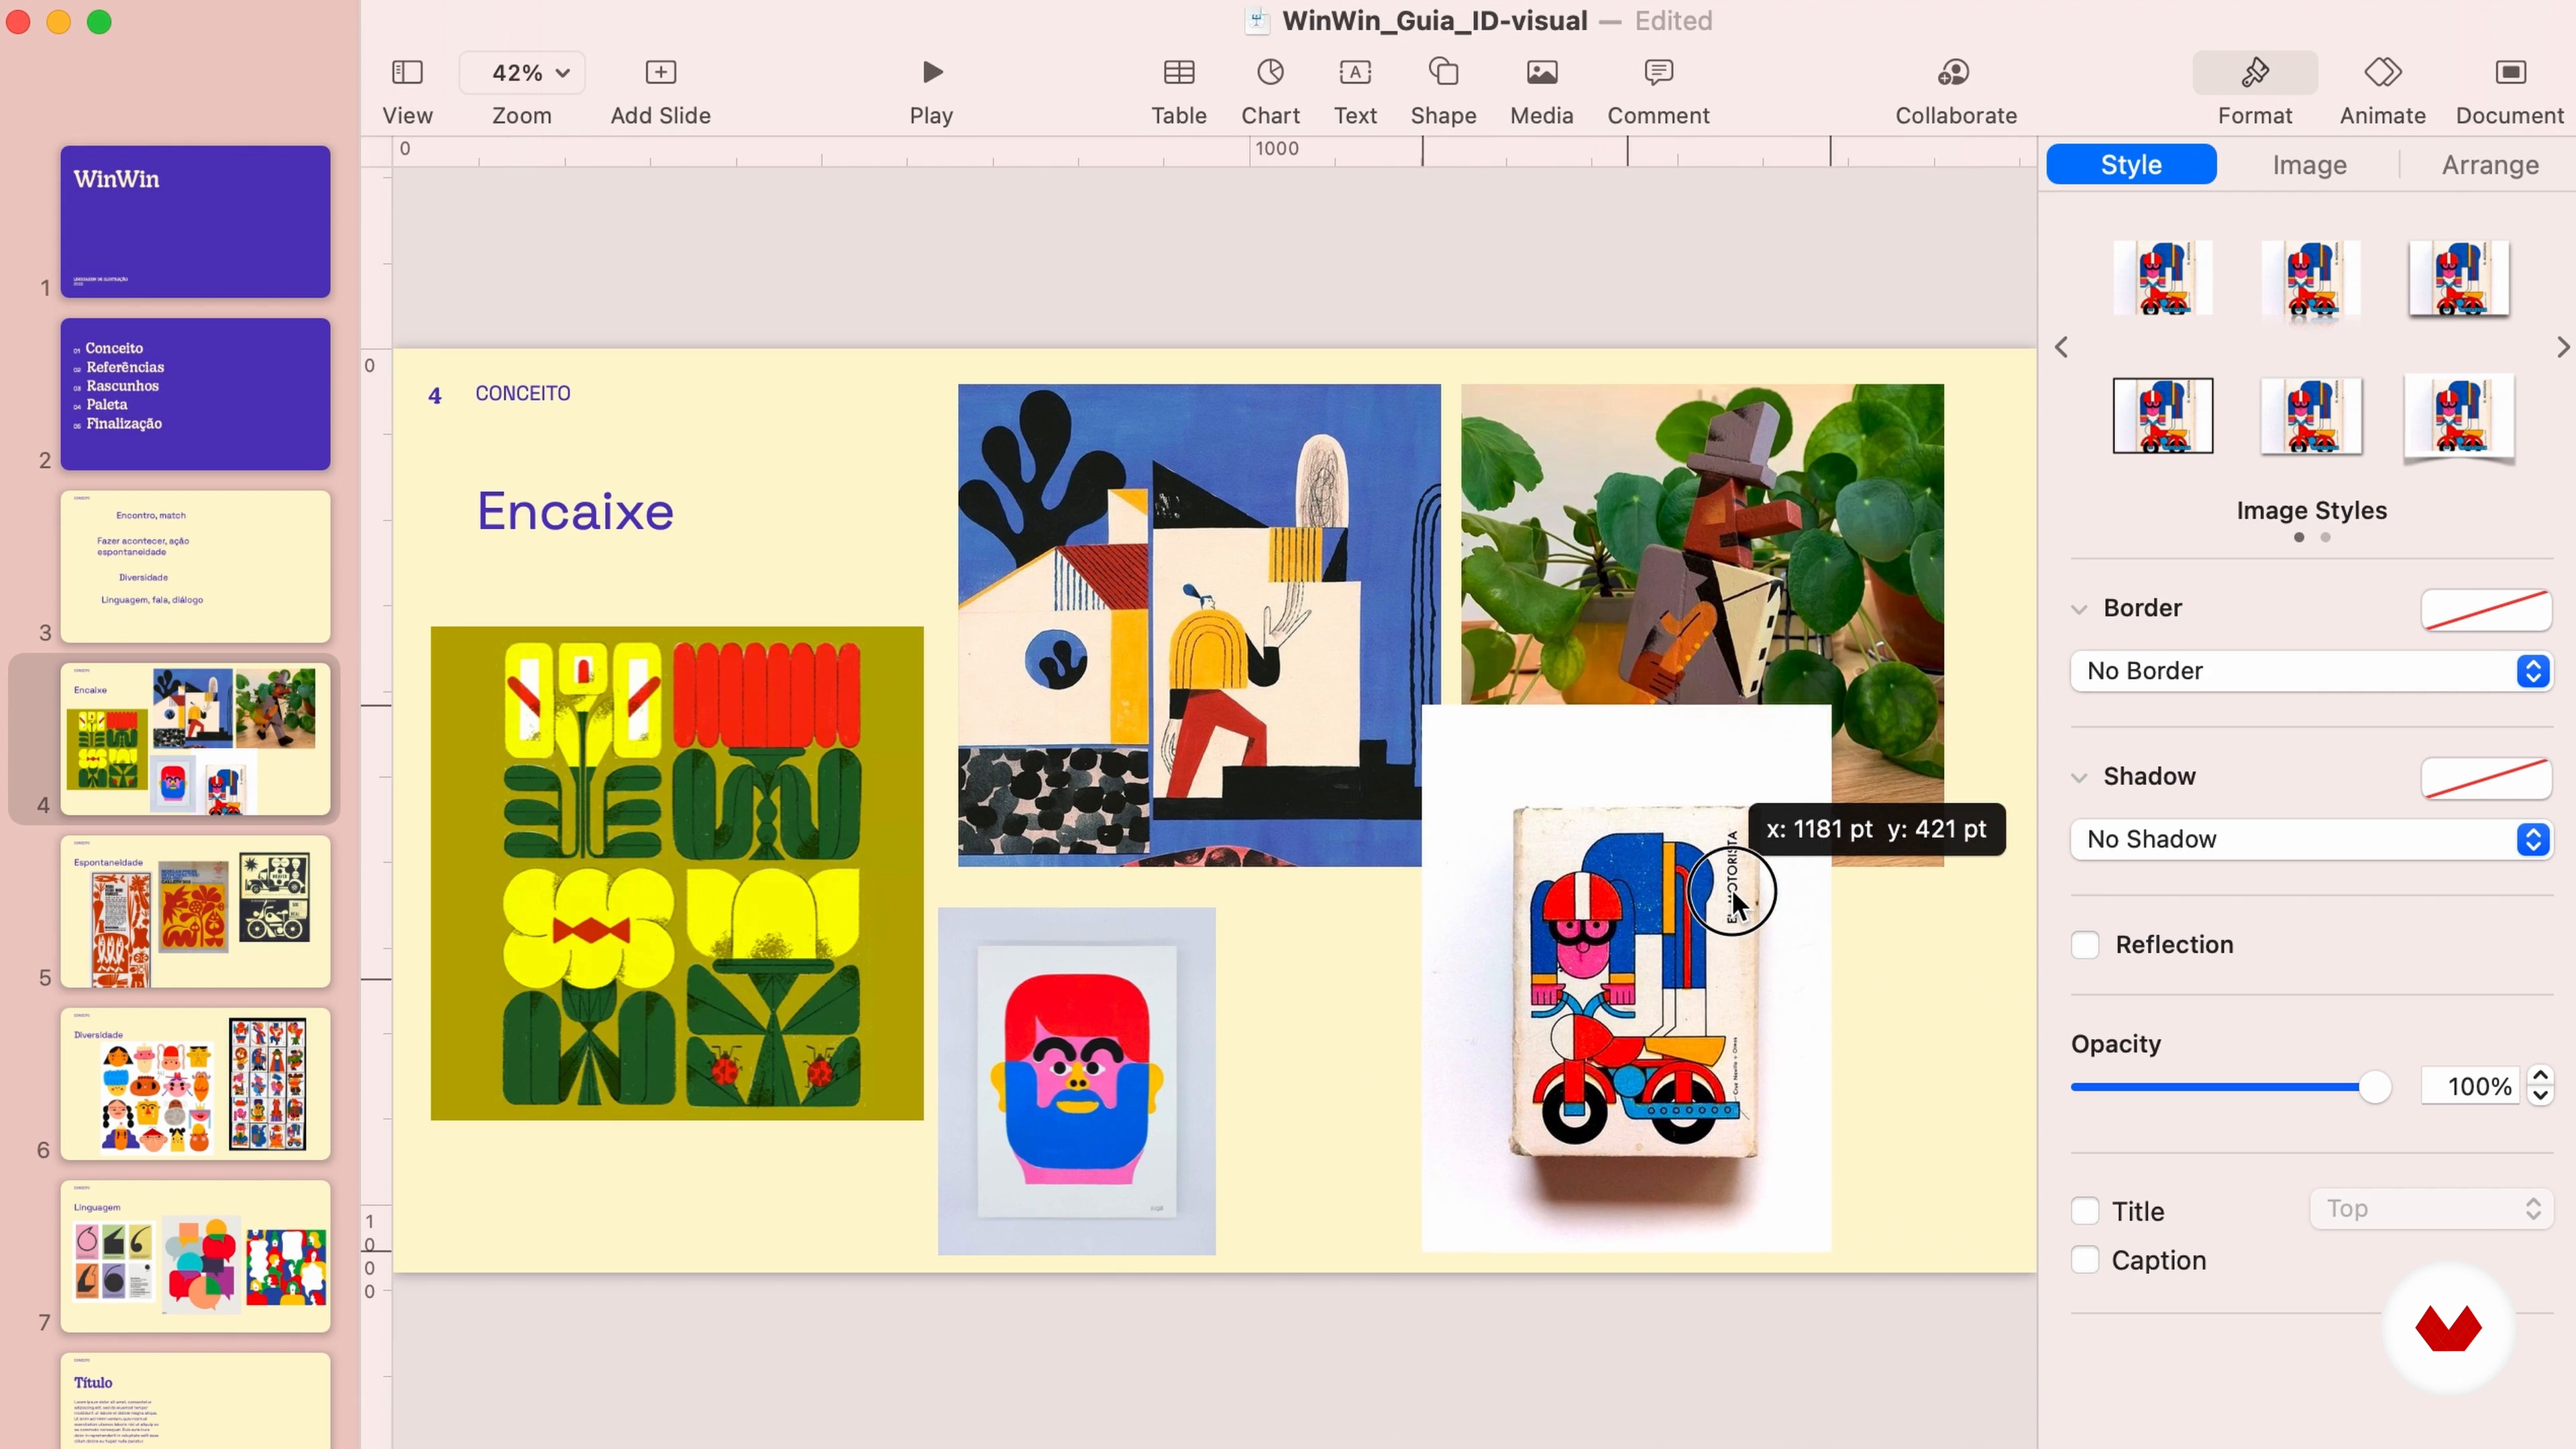Decrease opacity with the stepper down arrow
The image size is (2576, 1449).
click(2541, 1096)
